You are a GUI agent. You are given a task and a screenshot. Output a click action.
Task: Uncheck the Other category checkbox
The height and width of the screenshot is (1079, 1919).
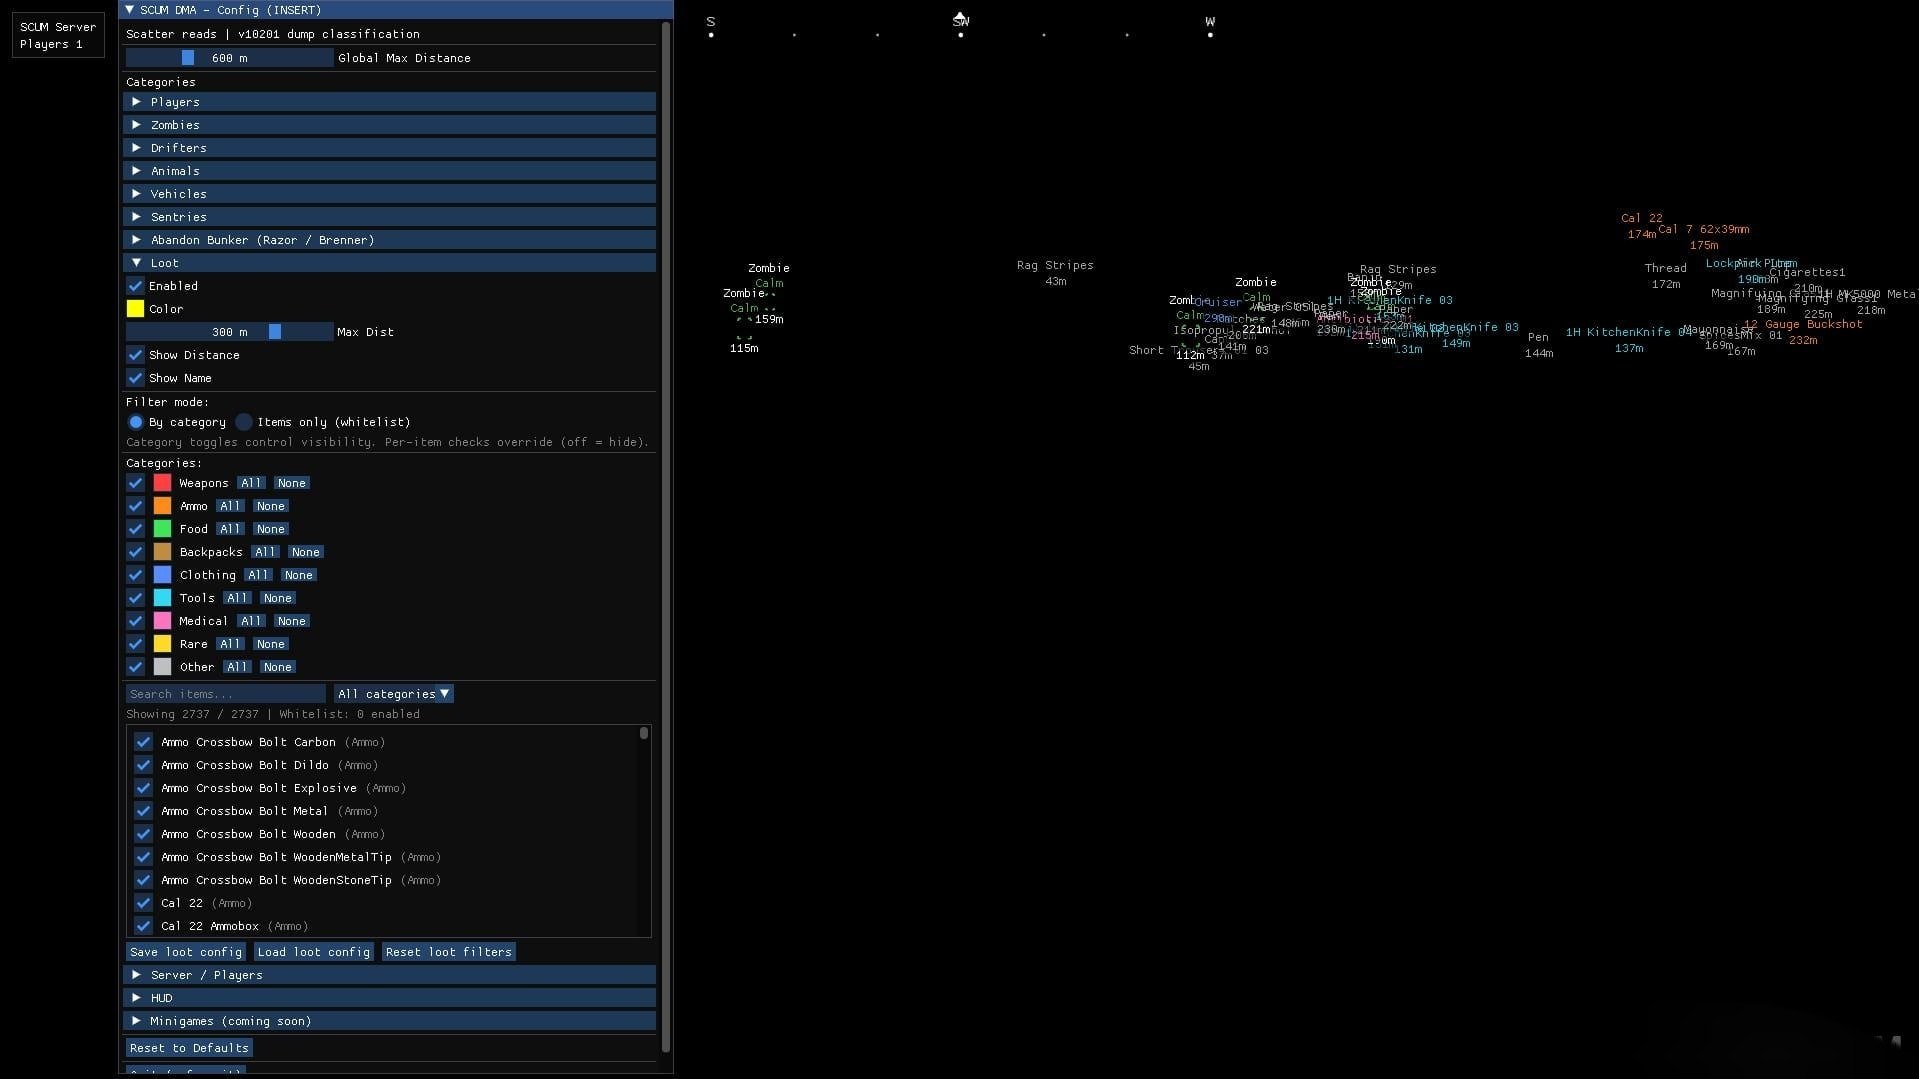coord(135,667)
